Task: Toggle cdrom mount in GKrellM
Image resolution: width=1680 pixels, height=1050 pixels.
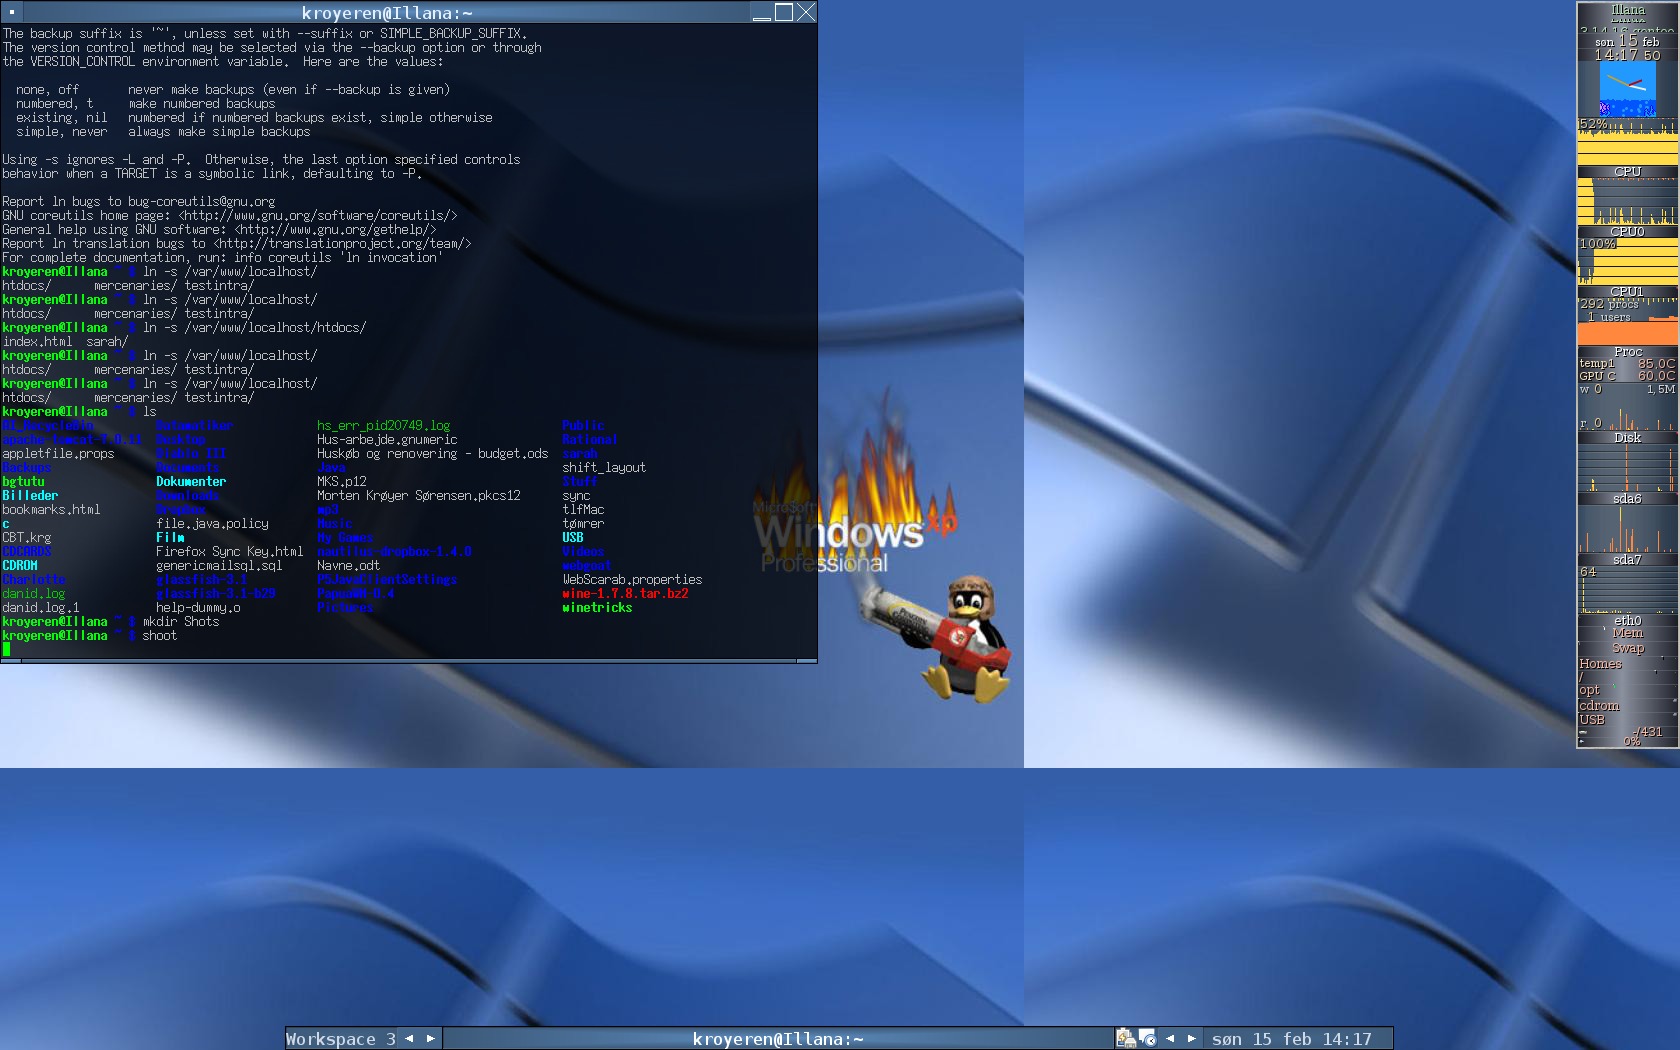Action: (1599, 705)
